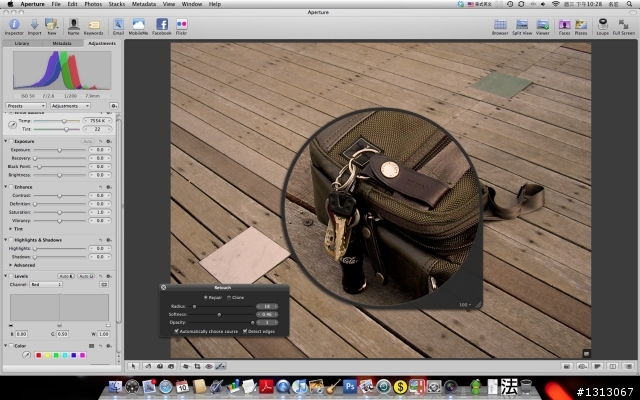Collapse the Exposure section

[x=6, y=141]
